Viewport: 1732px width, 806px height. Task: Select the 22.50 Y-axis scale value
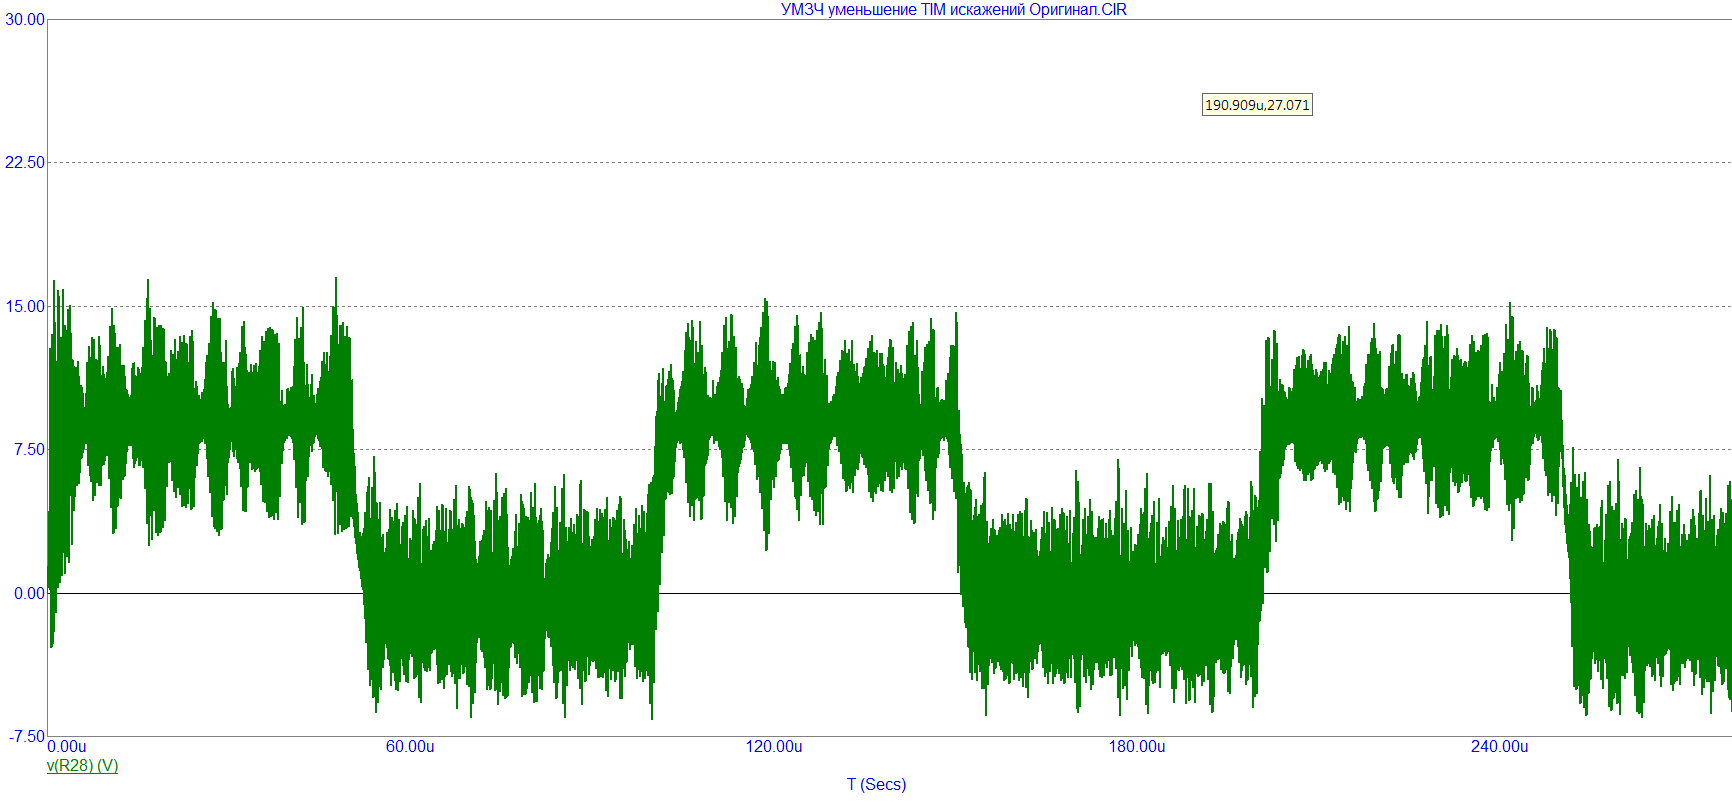click(25, 162)
